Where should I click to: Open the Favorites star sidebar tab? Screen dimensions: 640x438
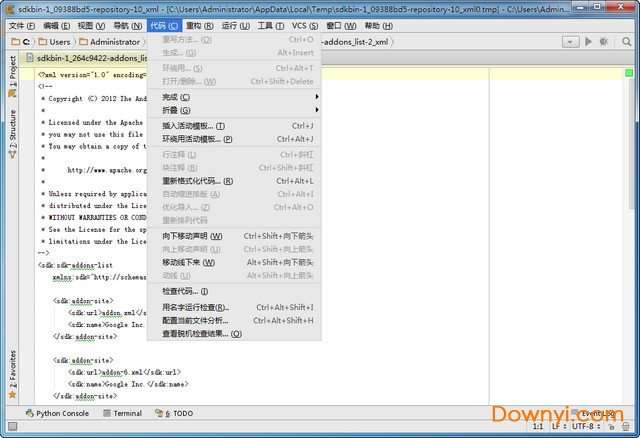[x=12, y=374]
